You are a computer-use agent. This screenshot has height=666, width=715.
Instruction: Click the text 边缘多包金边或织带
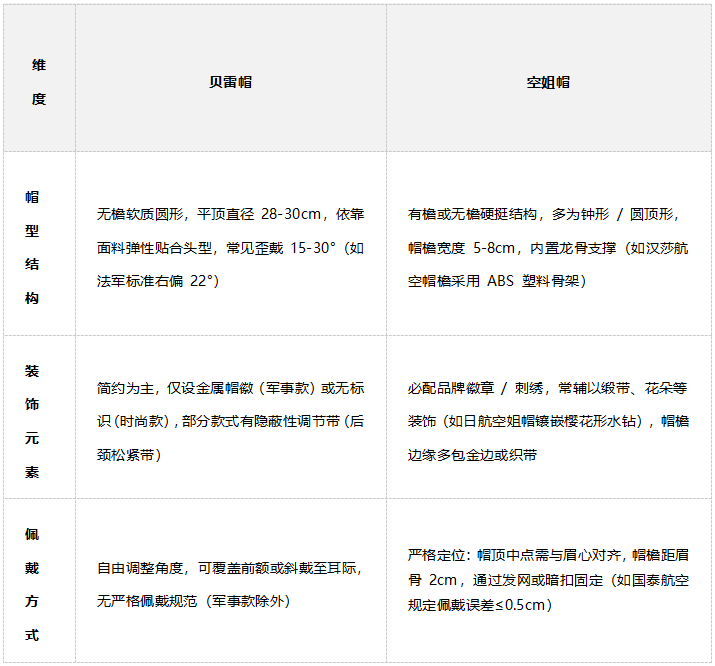472,455
